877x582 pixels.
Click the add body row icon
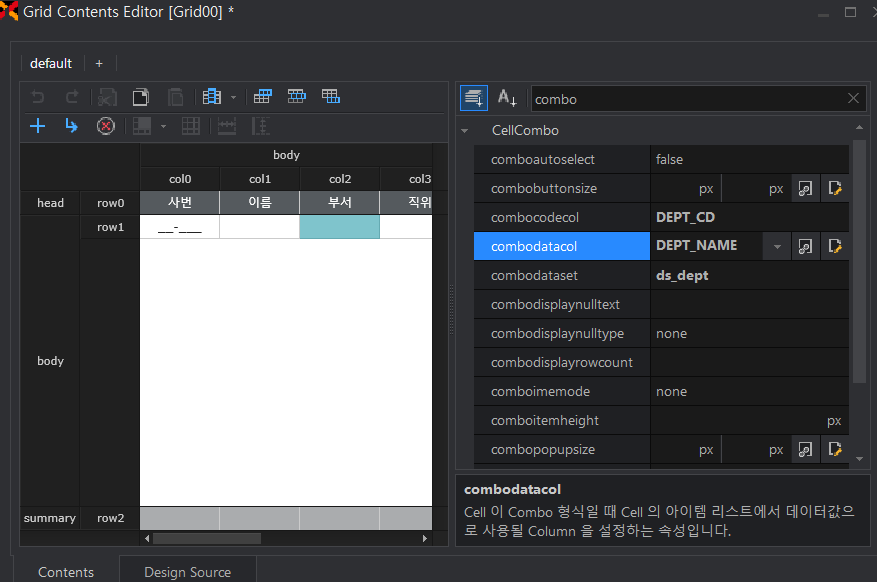[x=296, y=97]
